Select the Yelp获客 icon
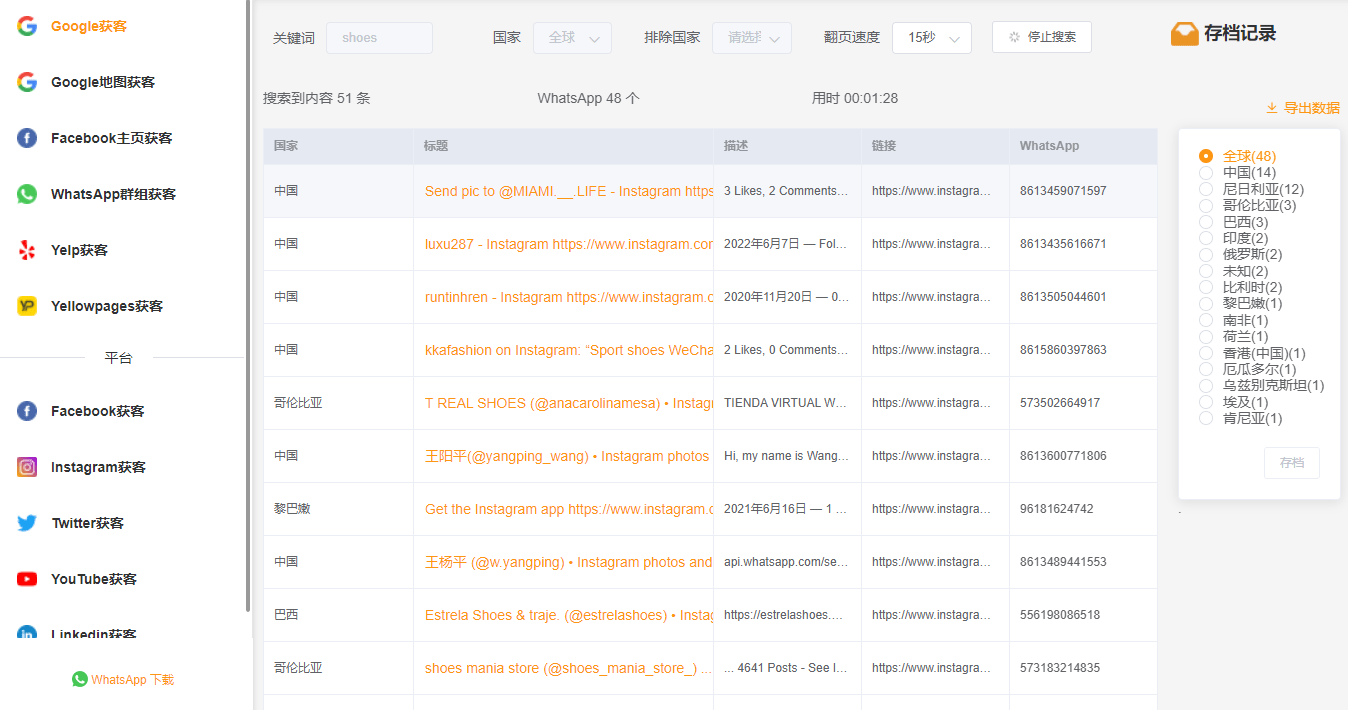Screen dimensions: 1348x710 click(x=27, y=250)
